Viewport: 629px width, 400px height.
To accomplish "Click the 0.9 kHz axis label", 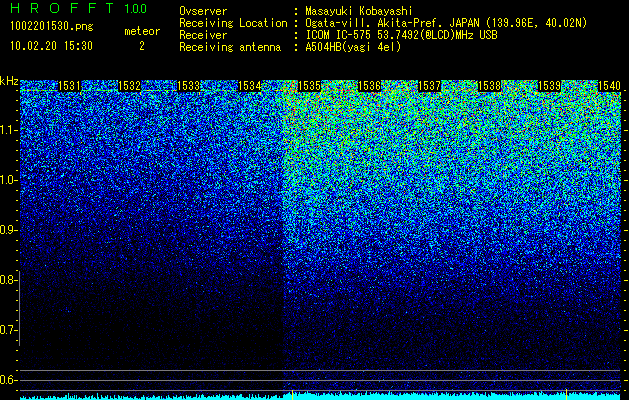I will [x=7, y=230].
